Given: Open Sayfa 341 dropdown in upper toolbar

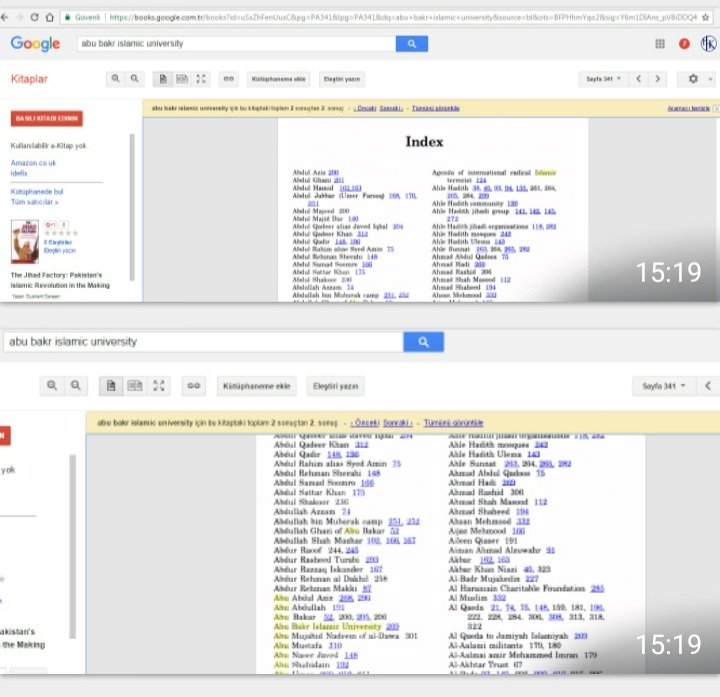Looking at the screenshot, I should pyautogui.click(x=603, y=79).
